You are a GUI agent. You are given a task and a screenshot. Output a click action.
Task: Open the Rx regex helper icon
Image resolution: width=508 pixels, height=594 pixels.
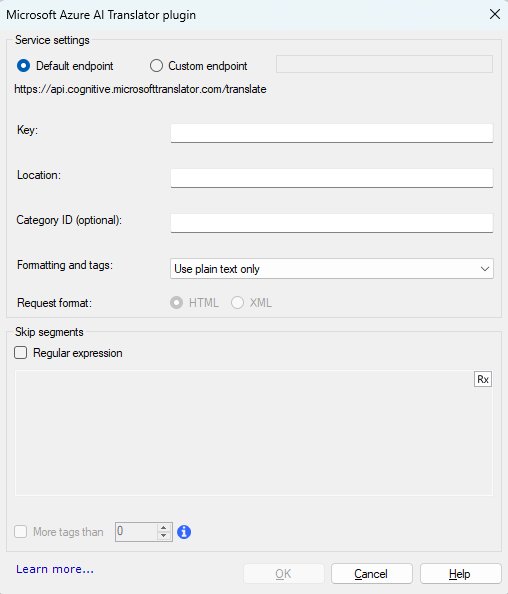coord(483,379)
